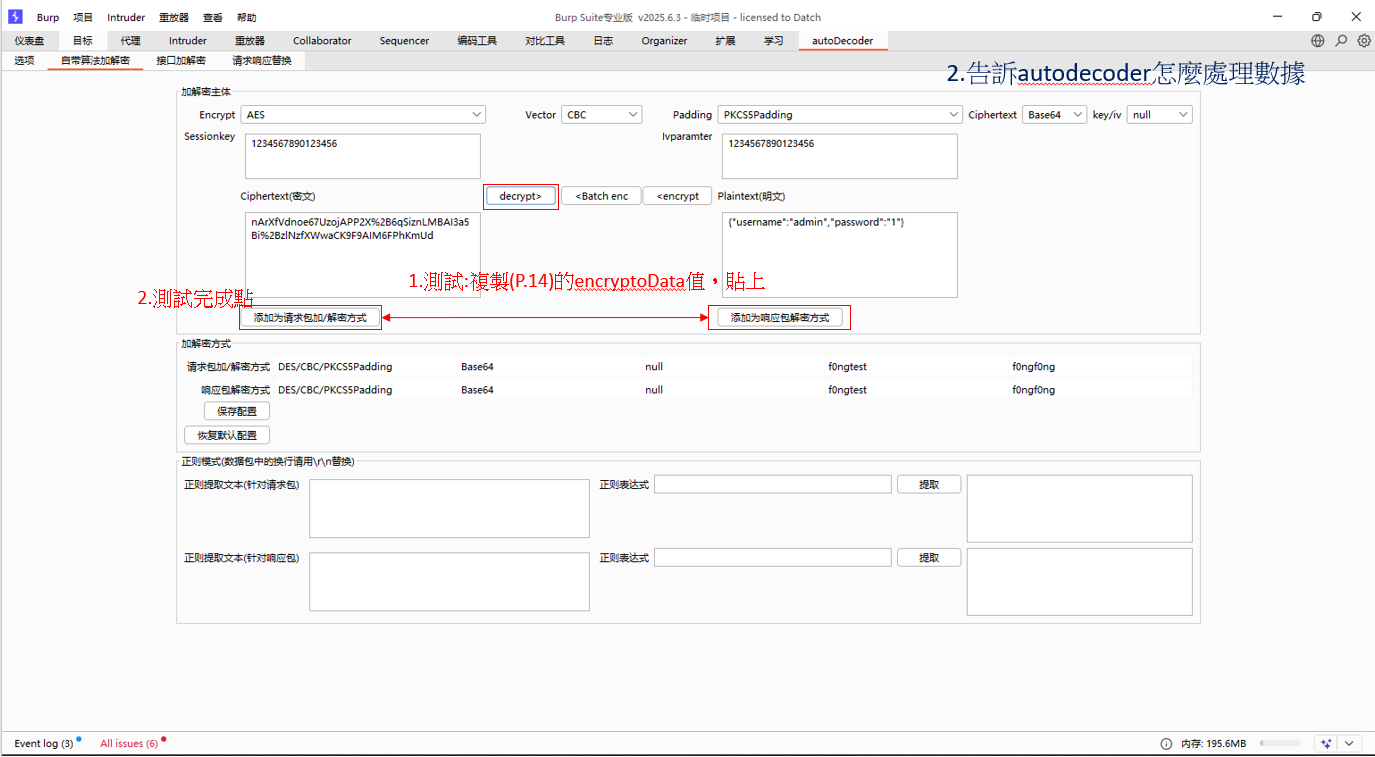1375x757 pixels.
Task: Switch to the 扩展 tab
Action: pyautogui.click(x=725, y=41)
